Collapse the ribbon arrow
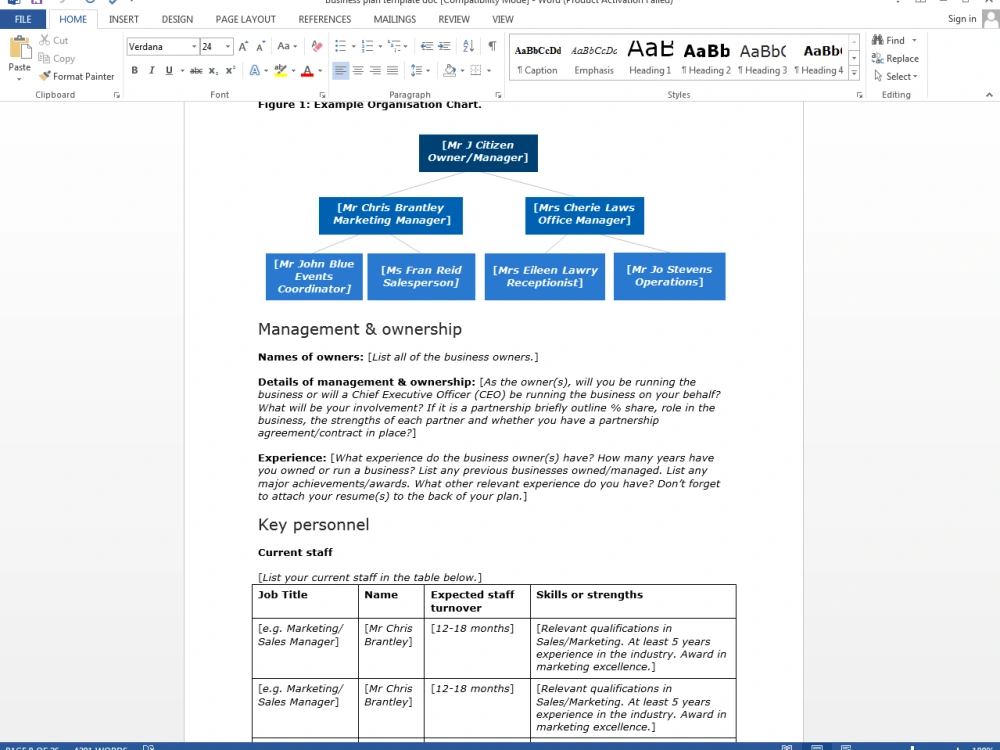 click(x=989, y=95)
